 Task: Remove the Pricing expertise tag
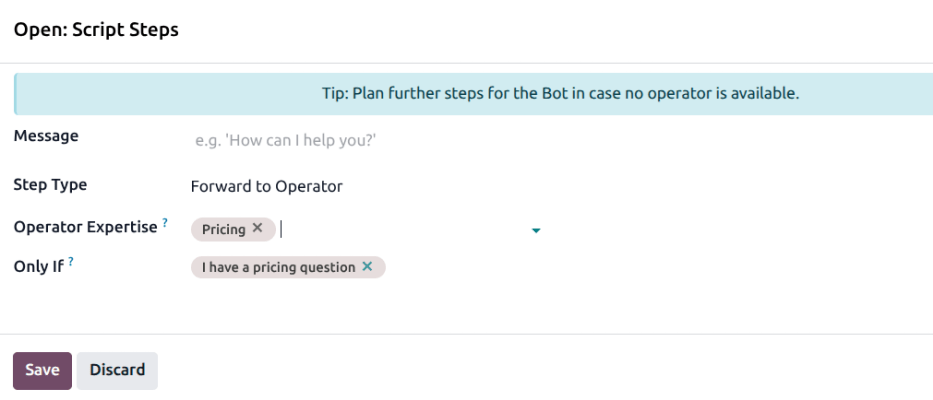257,229
